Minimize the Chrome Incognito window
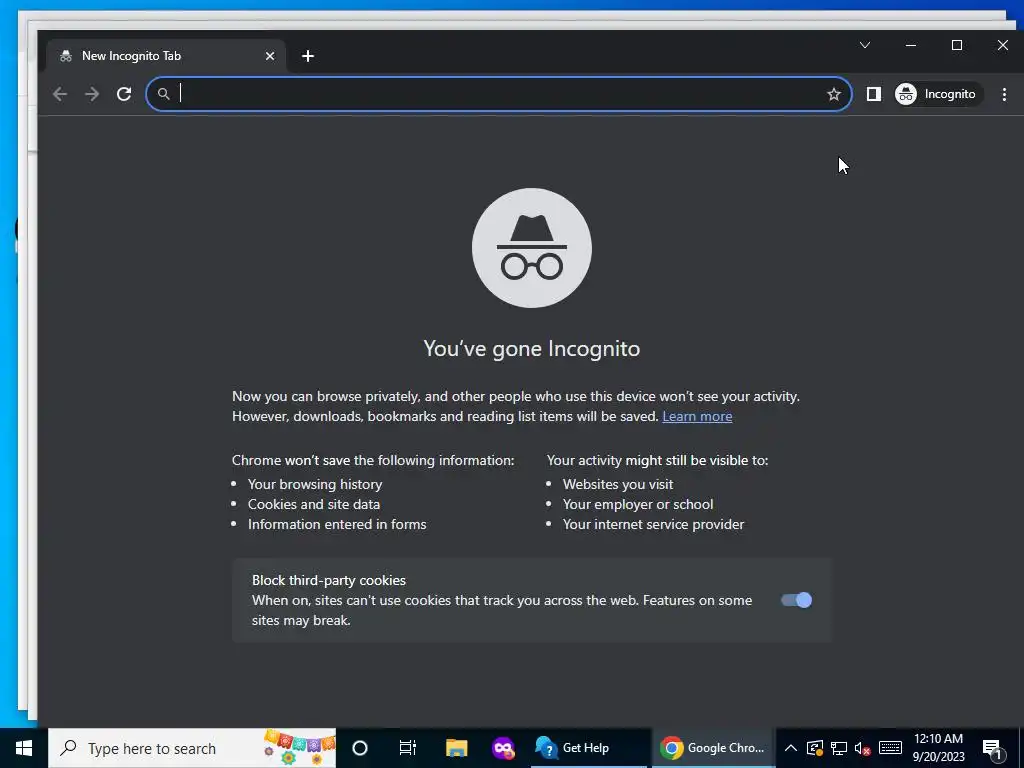 click(911, 45)
